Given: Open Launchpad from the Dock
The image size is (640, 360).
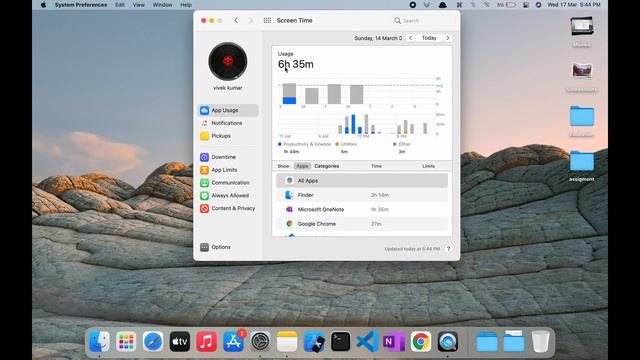Looking at the screenshot, I should click(126, 341).
